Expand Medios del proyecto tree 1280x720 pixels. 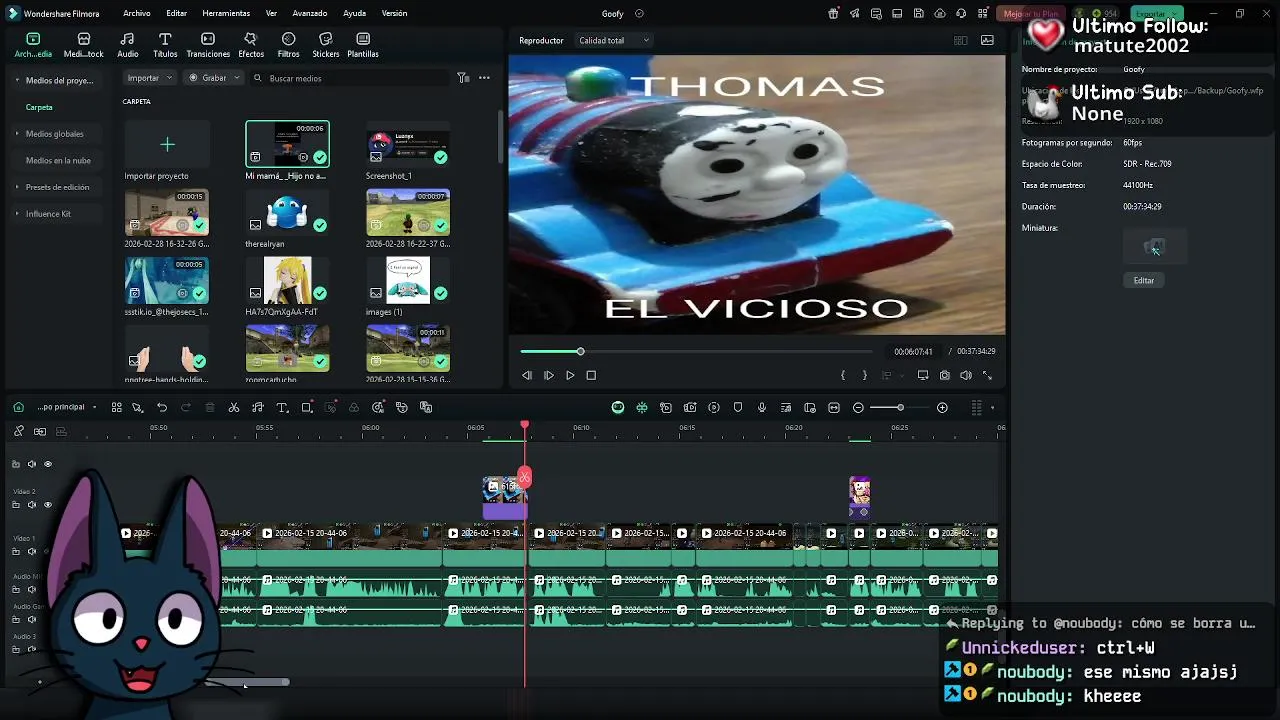coord(17,80)
